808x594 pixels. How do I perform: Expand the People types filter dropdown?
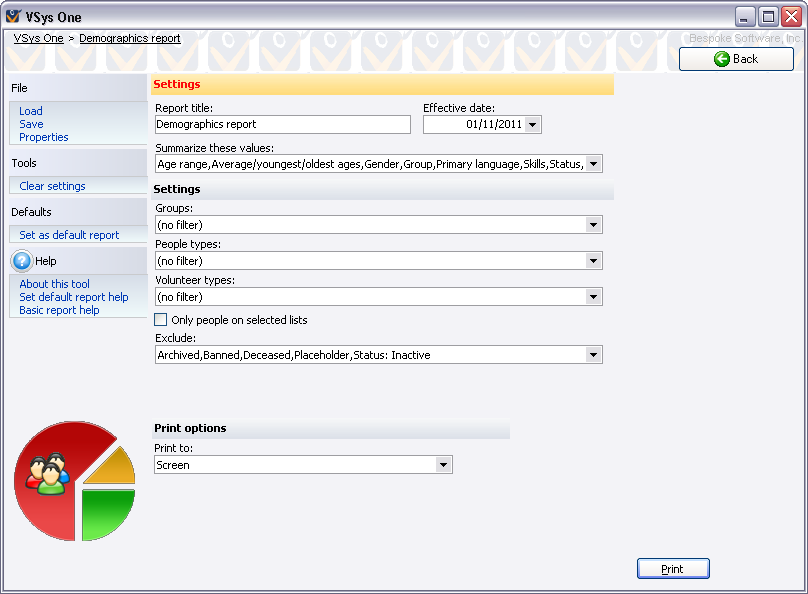click(x=593, y=261)
